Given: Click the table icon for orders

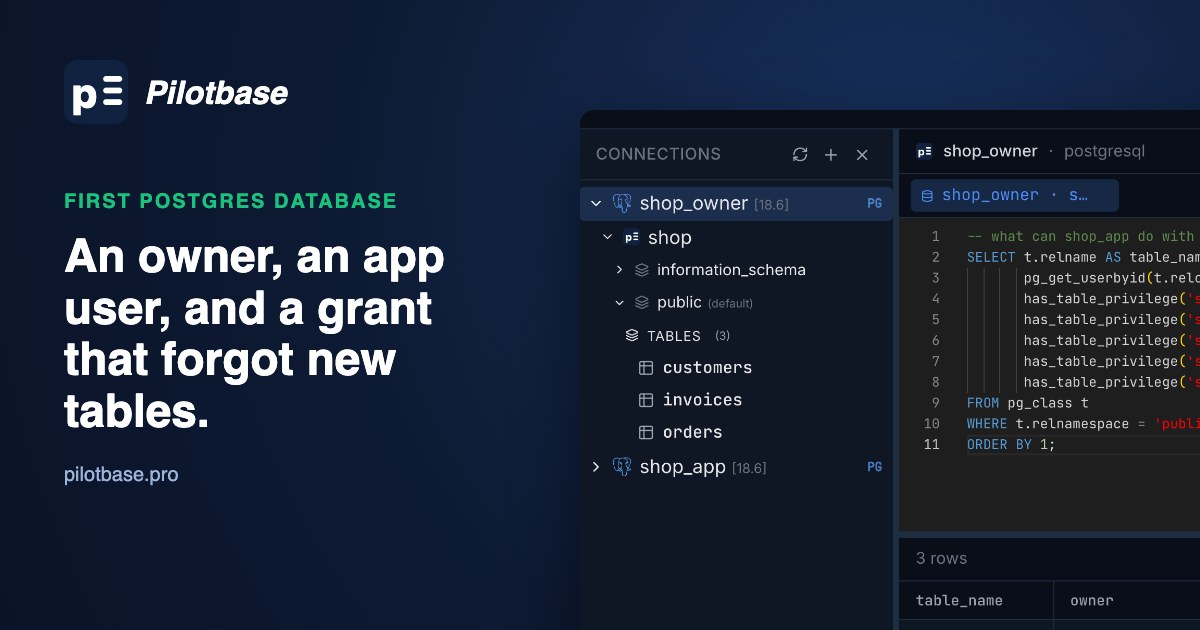Looking at the screenshot, I should [x=646, y=432].
